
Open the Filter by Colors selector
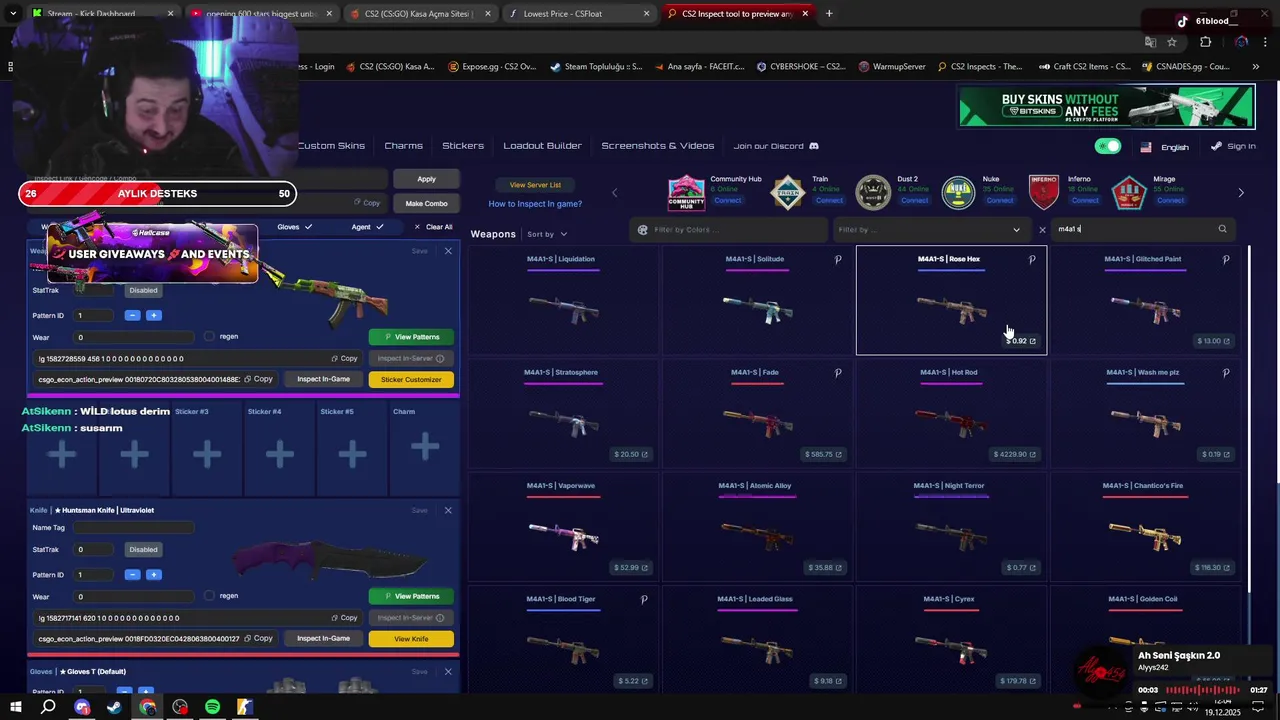pos(727,230)
